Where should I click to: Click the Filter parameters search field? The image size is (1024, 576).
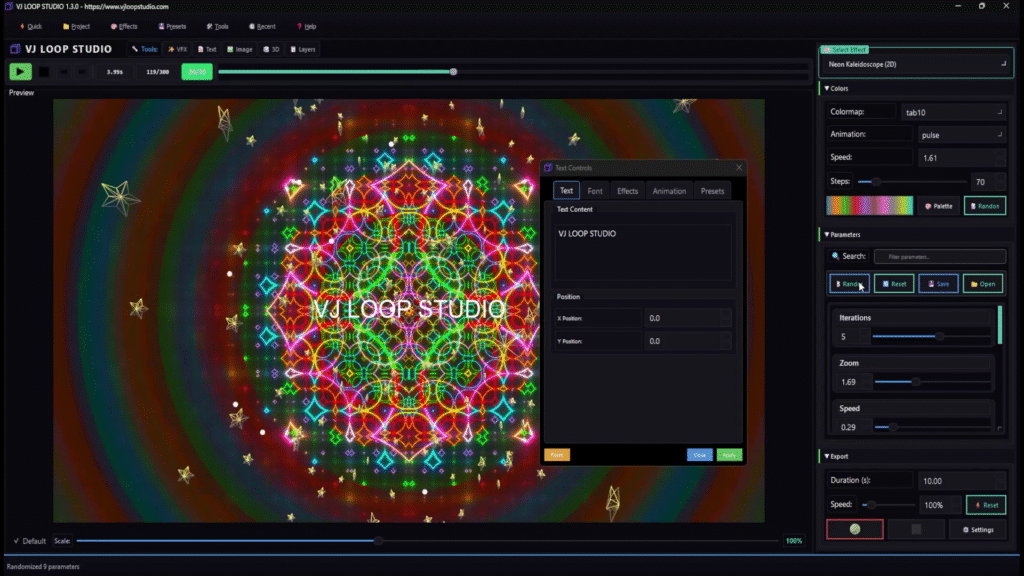click(939, 257)
